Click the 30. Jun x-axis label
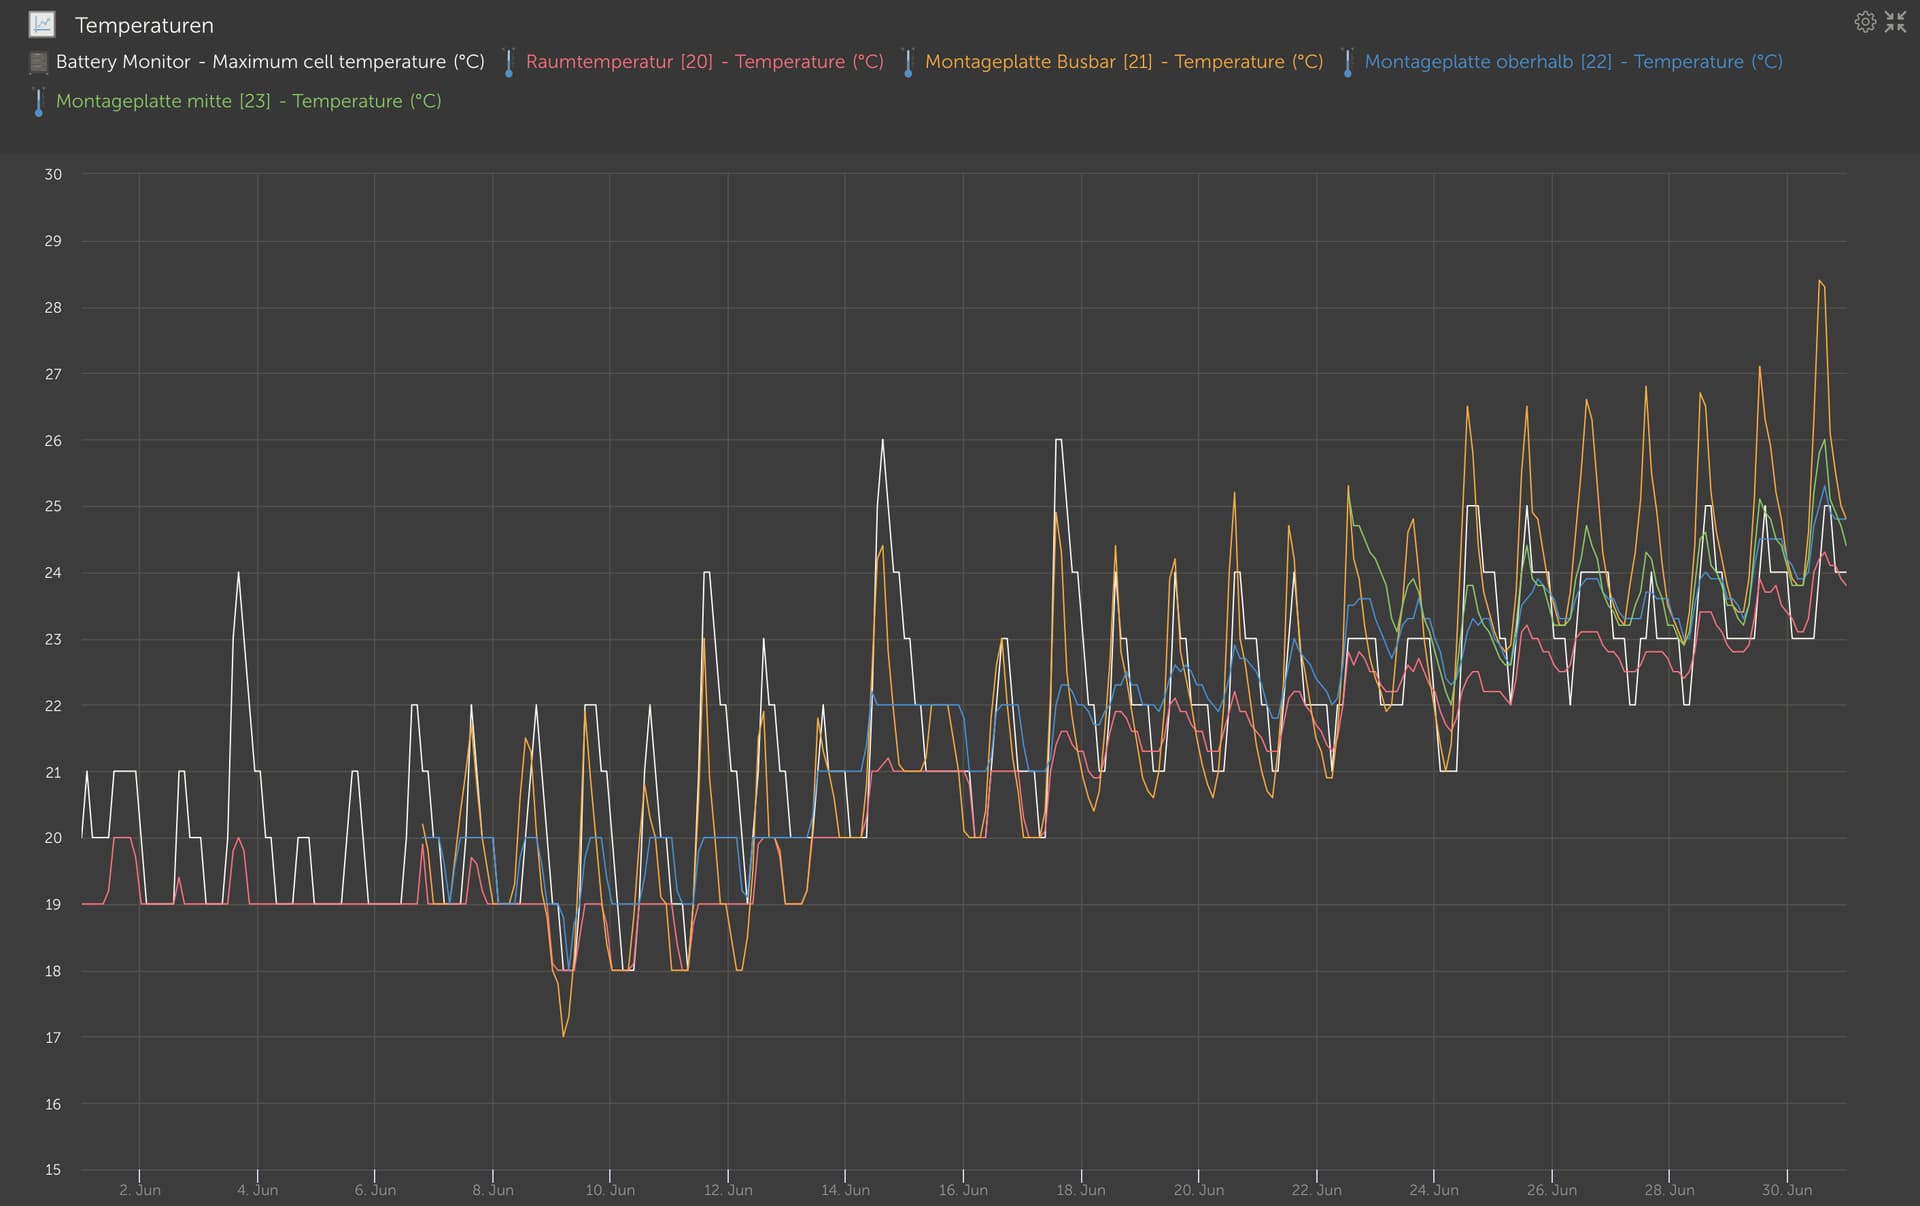This screenshot has width=1920, height=1206. coord(1786,1190)
